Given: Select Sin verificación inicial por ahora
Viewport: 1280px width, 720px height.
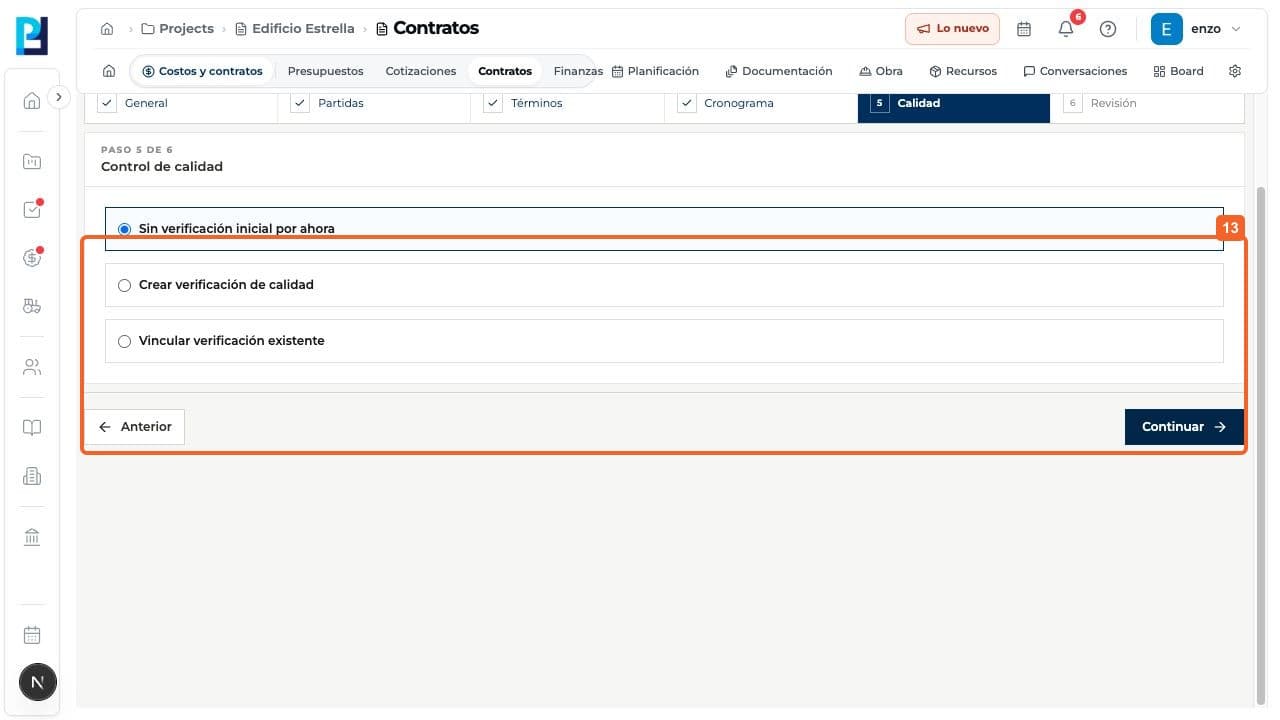Looking at the screenshot, I should [664, 229].
